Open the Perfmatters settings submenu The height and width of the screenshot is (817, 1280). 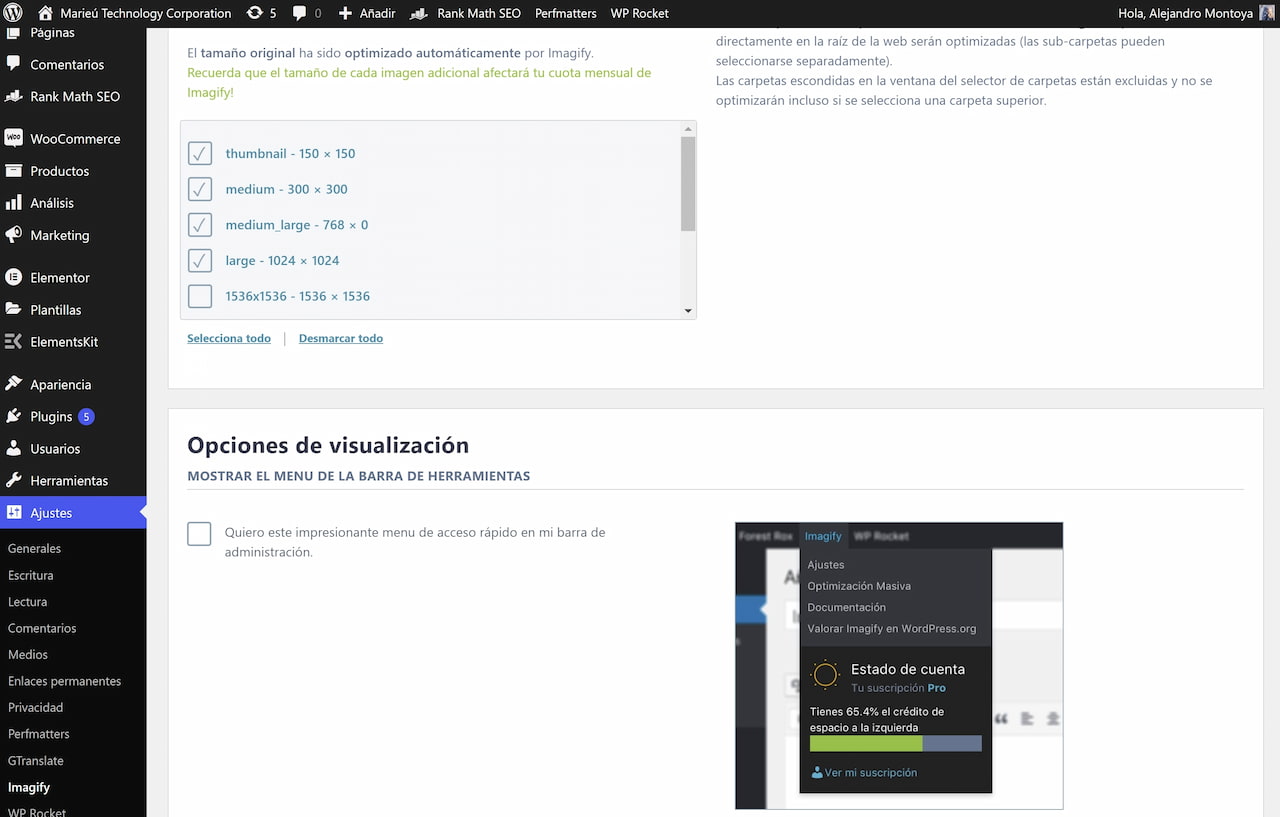point(38,734)
